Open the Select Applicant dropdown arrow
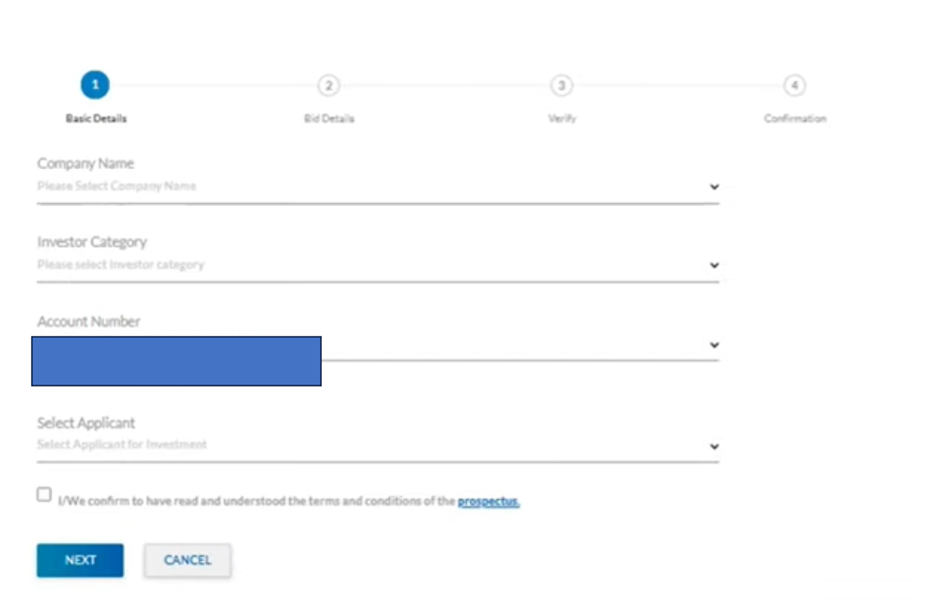Viewport: 941px width, 604px height. [x=714, y=447]
